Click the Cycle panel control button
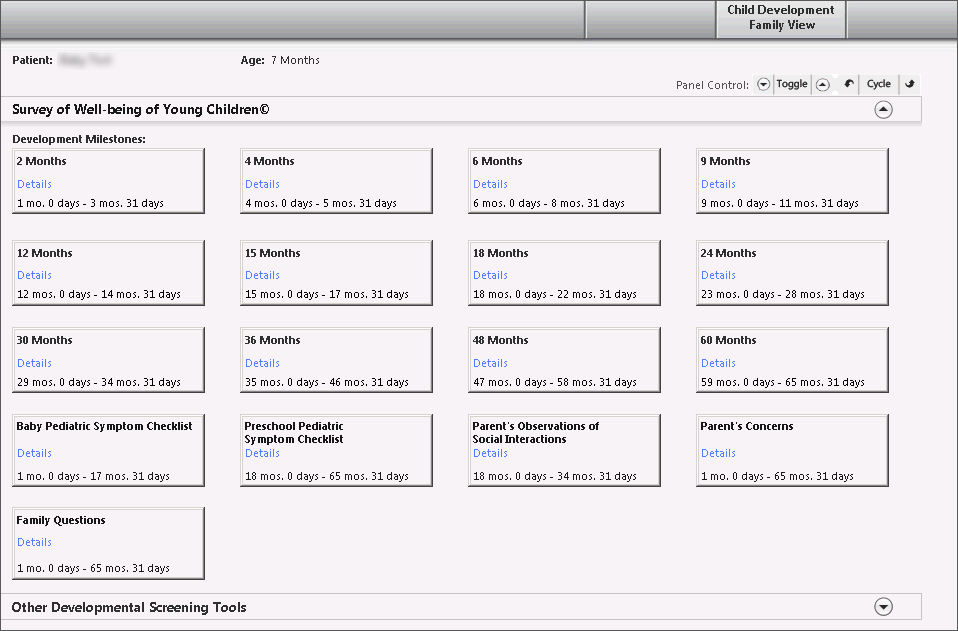This screenshot has width=958, height=631. (x=879, y=84)
